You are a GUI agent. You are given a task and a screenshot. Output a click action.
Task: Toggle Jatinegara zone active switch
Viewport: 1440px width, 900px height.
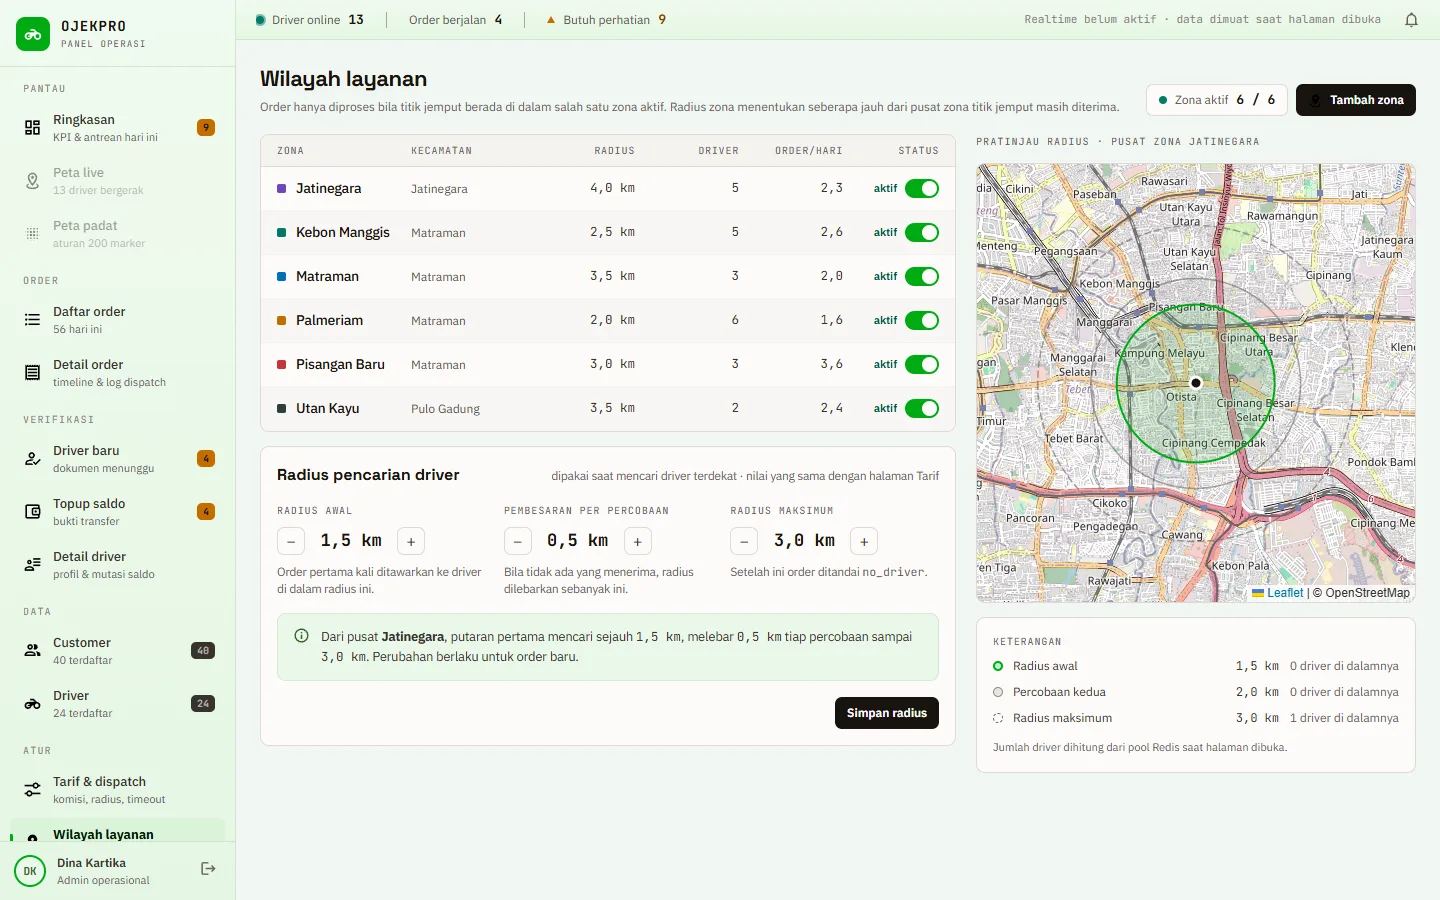click(x=922, y=189)
